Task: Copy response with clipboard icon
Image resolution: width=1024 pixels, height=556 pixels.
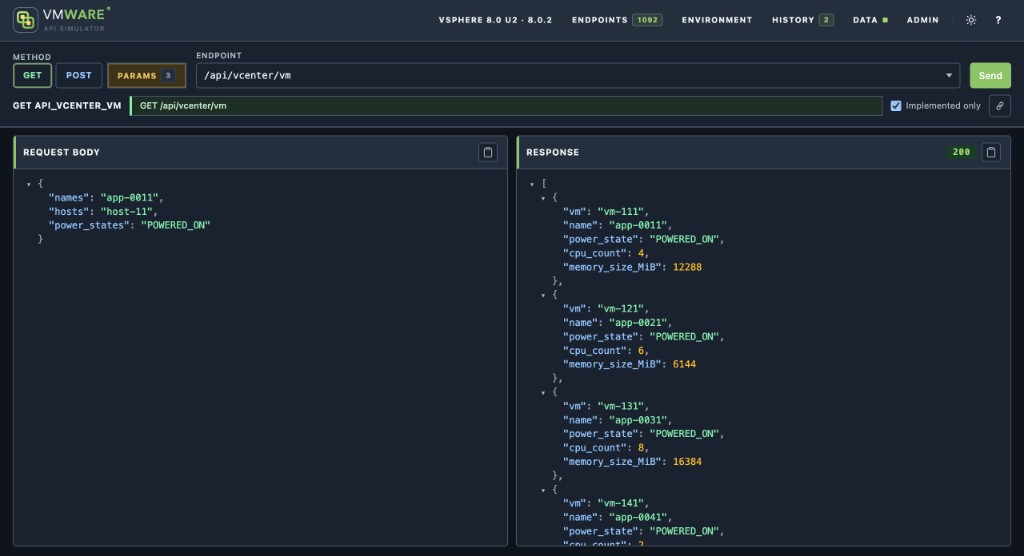Action: 991,152
